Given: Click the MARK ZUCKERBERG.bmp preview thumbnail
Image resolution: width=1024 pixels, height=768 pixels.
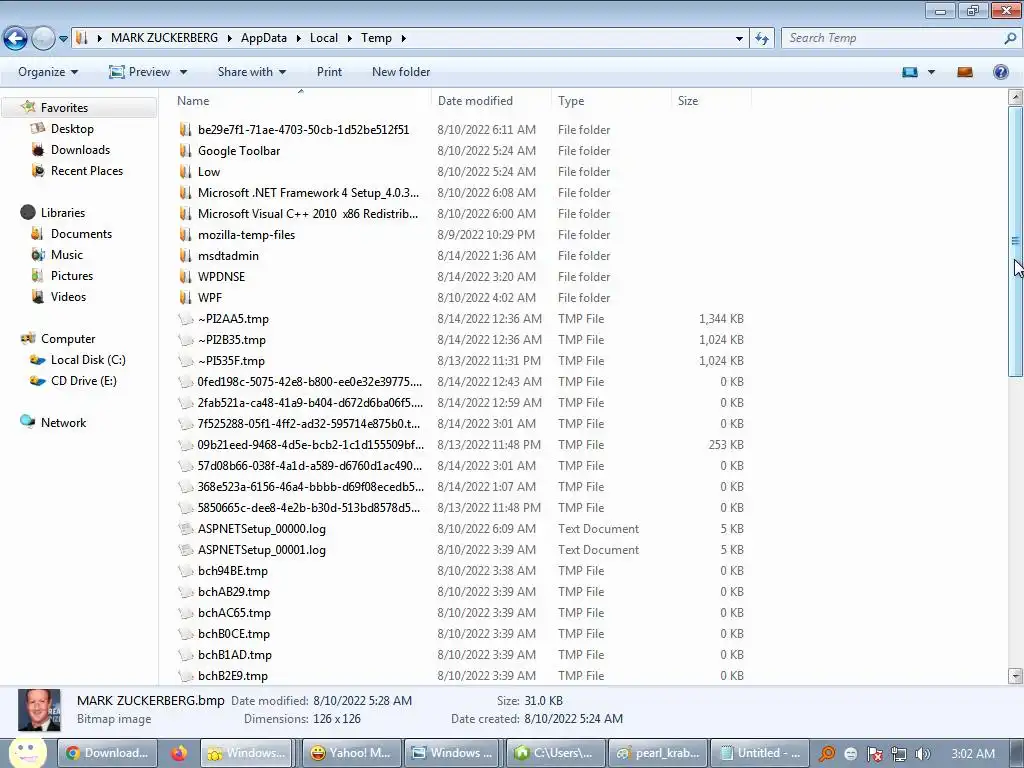Looking at the screenshot, I should (x=39, y=710).
